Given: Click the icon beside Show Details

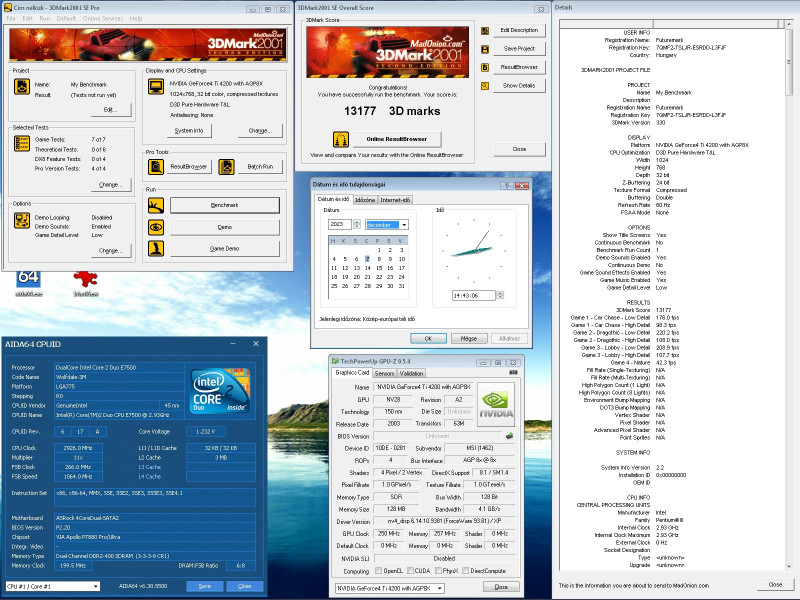Looking at the screenshot, I should tap(485, 86).
